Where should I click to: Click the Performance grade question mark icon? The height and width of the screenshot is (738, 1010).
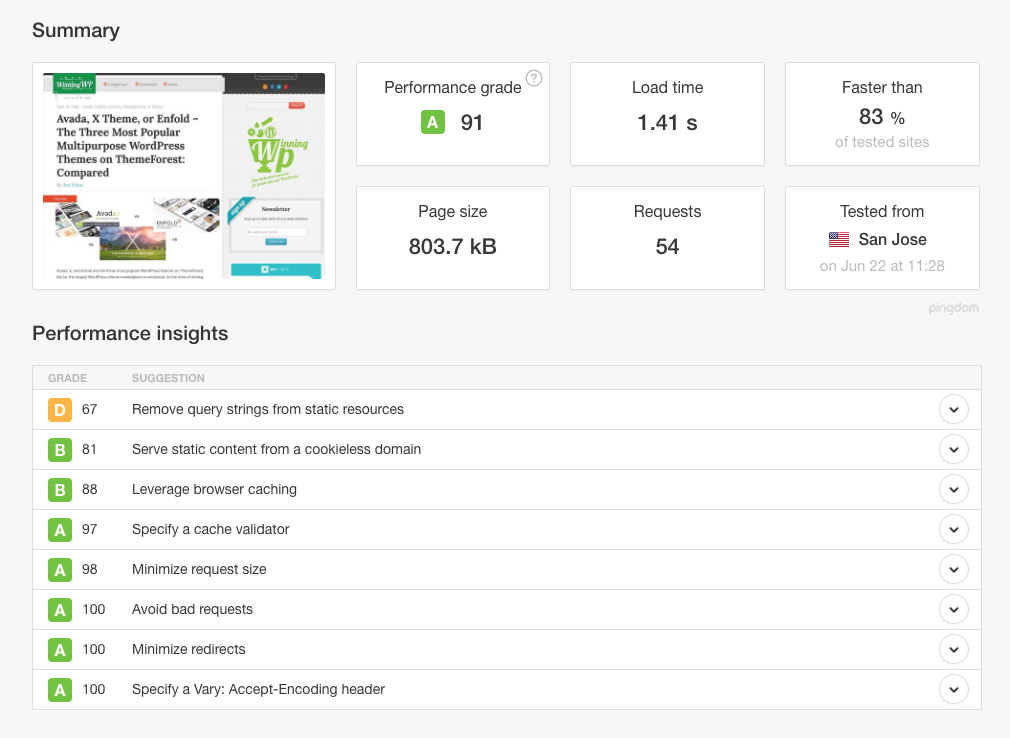534,78
